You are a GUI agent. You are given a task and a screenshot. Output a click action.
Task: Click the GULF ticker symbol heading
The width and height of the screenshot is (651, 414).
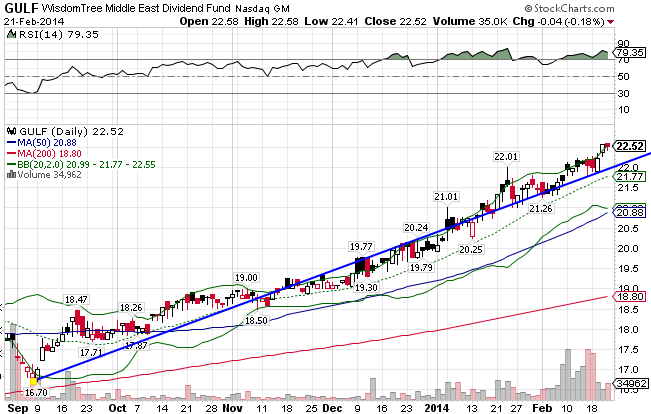[21, 8]
